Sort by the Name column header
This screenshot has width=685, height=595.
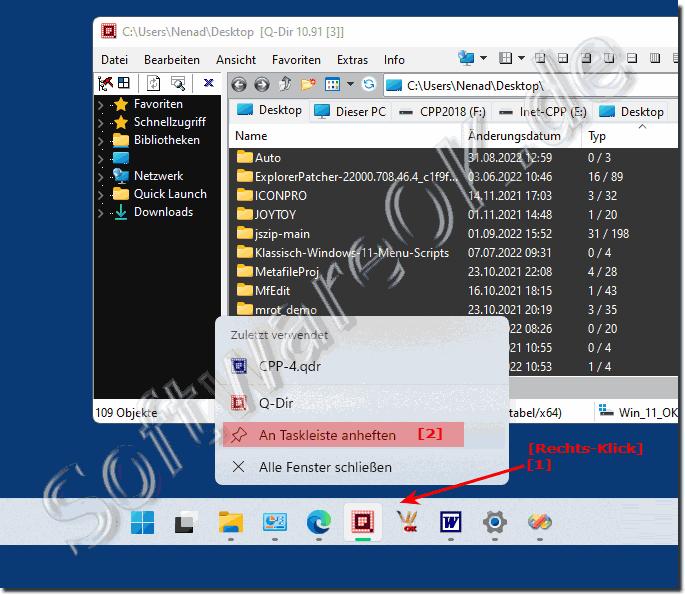click(345, 136)
